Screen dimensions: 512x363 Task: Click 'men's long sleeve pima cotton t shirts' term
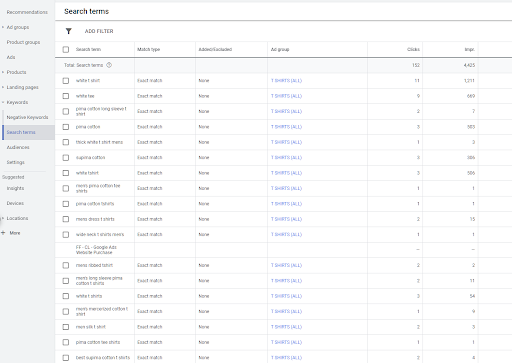tap(99, 281)
